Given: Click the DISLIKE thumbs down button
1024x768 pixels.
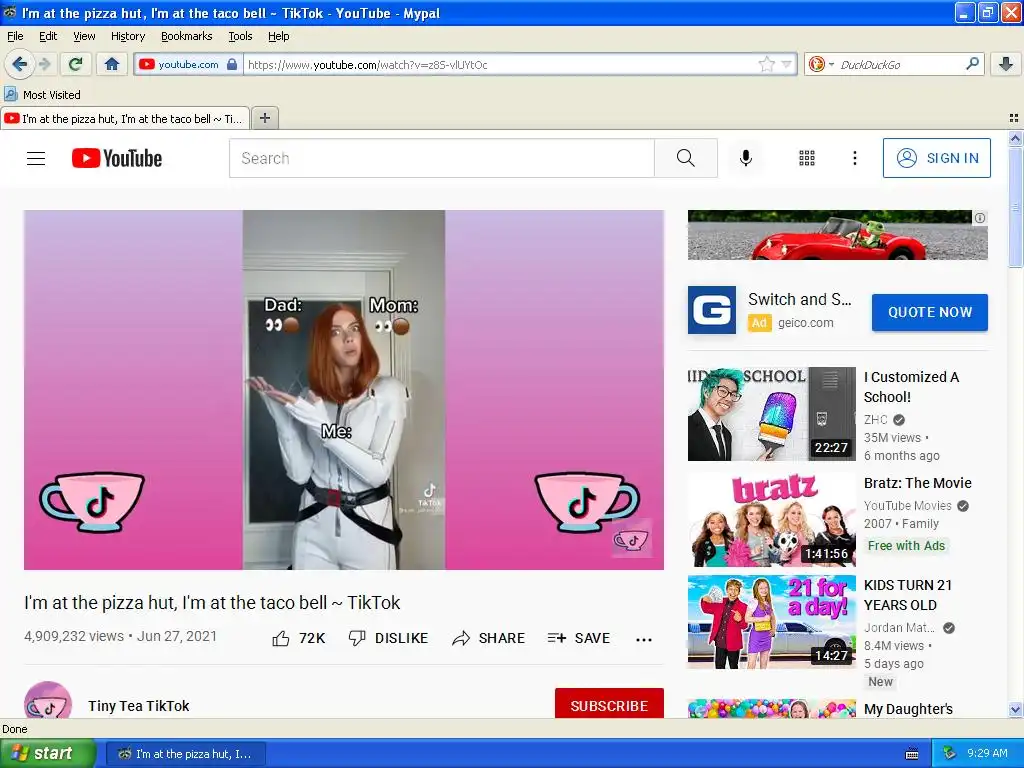Looking at the screenshot, I should [388, 638].
